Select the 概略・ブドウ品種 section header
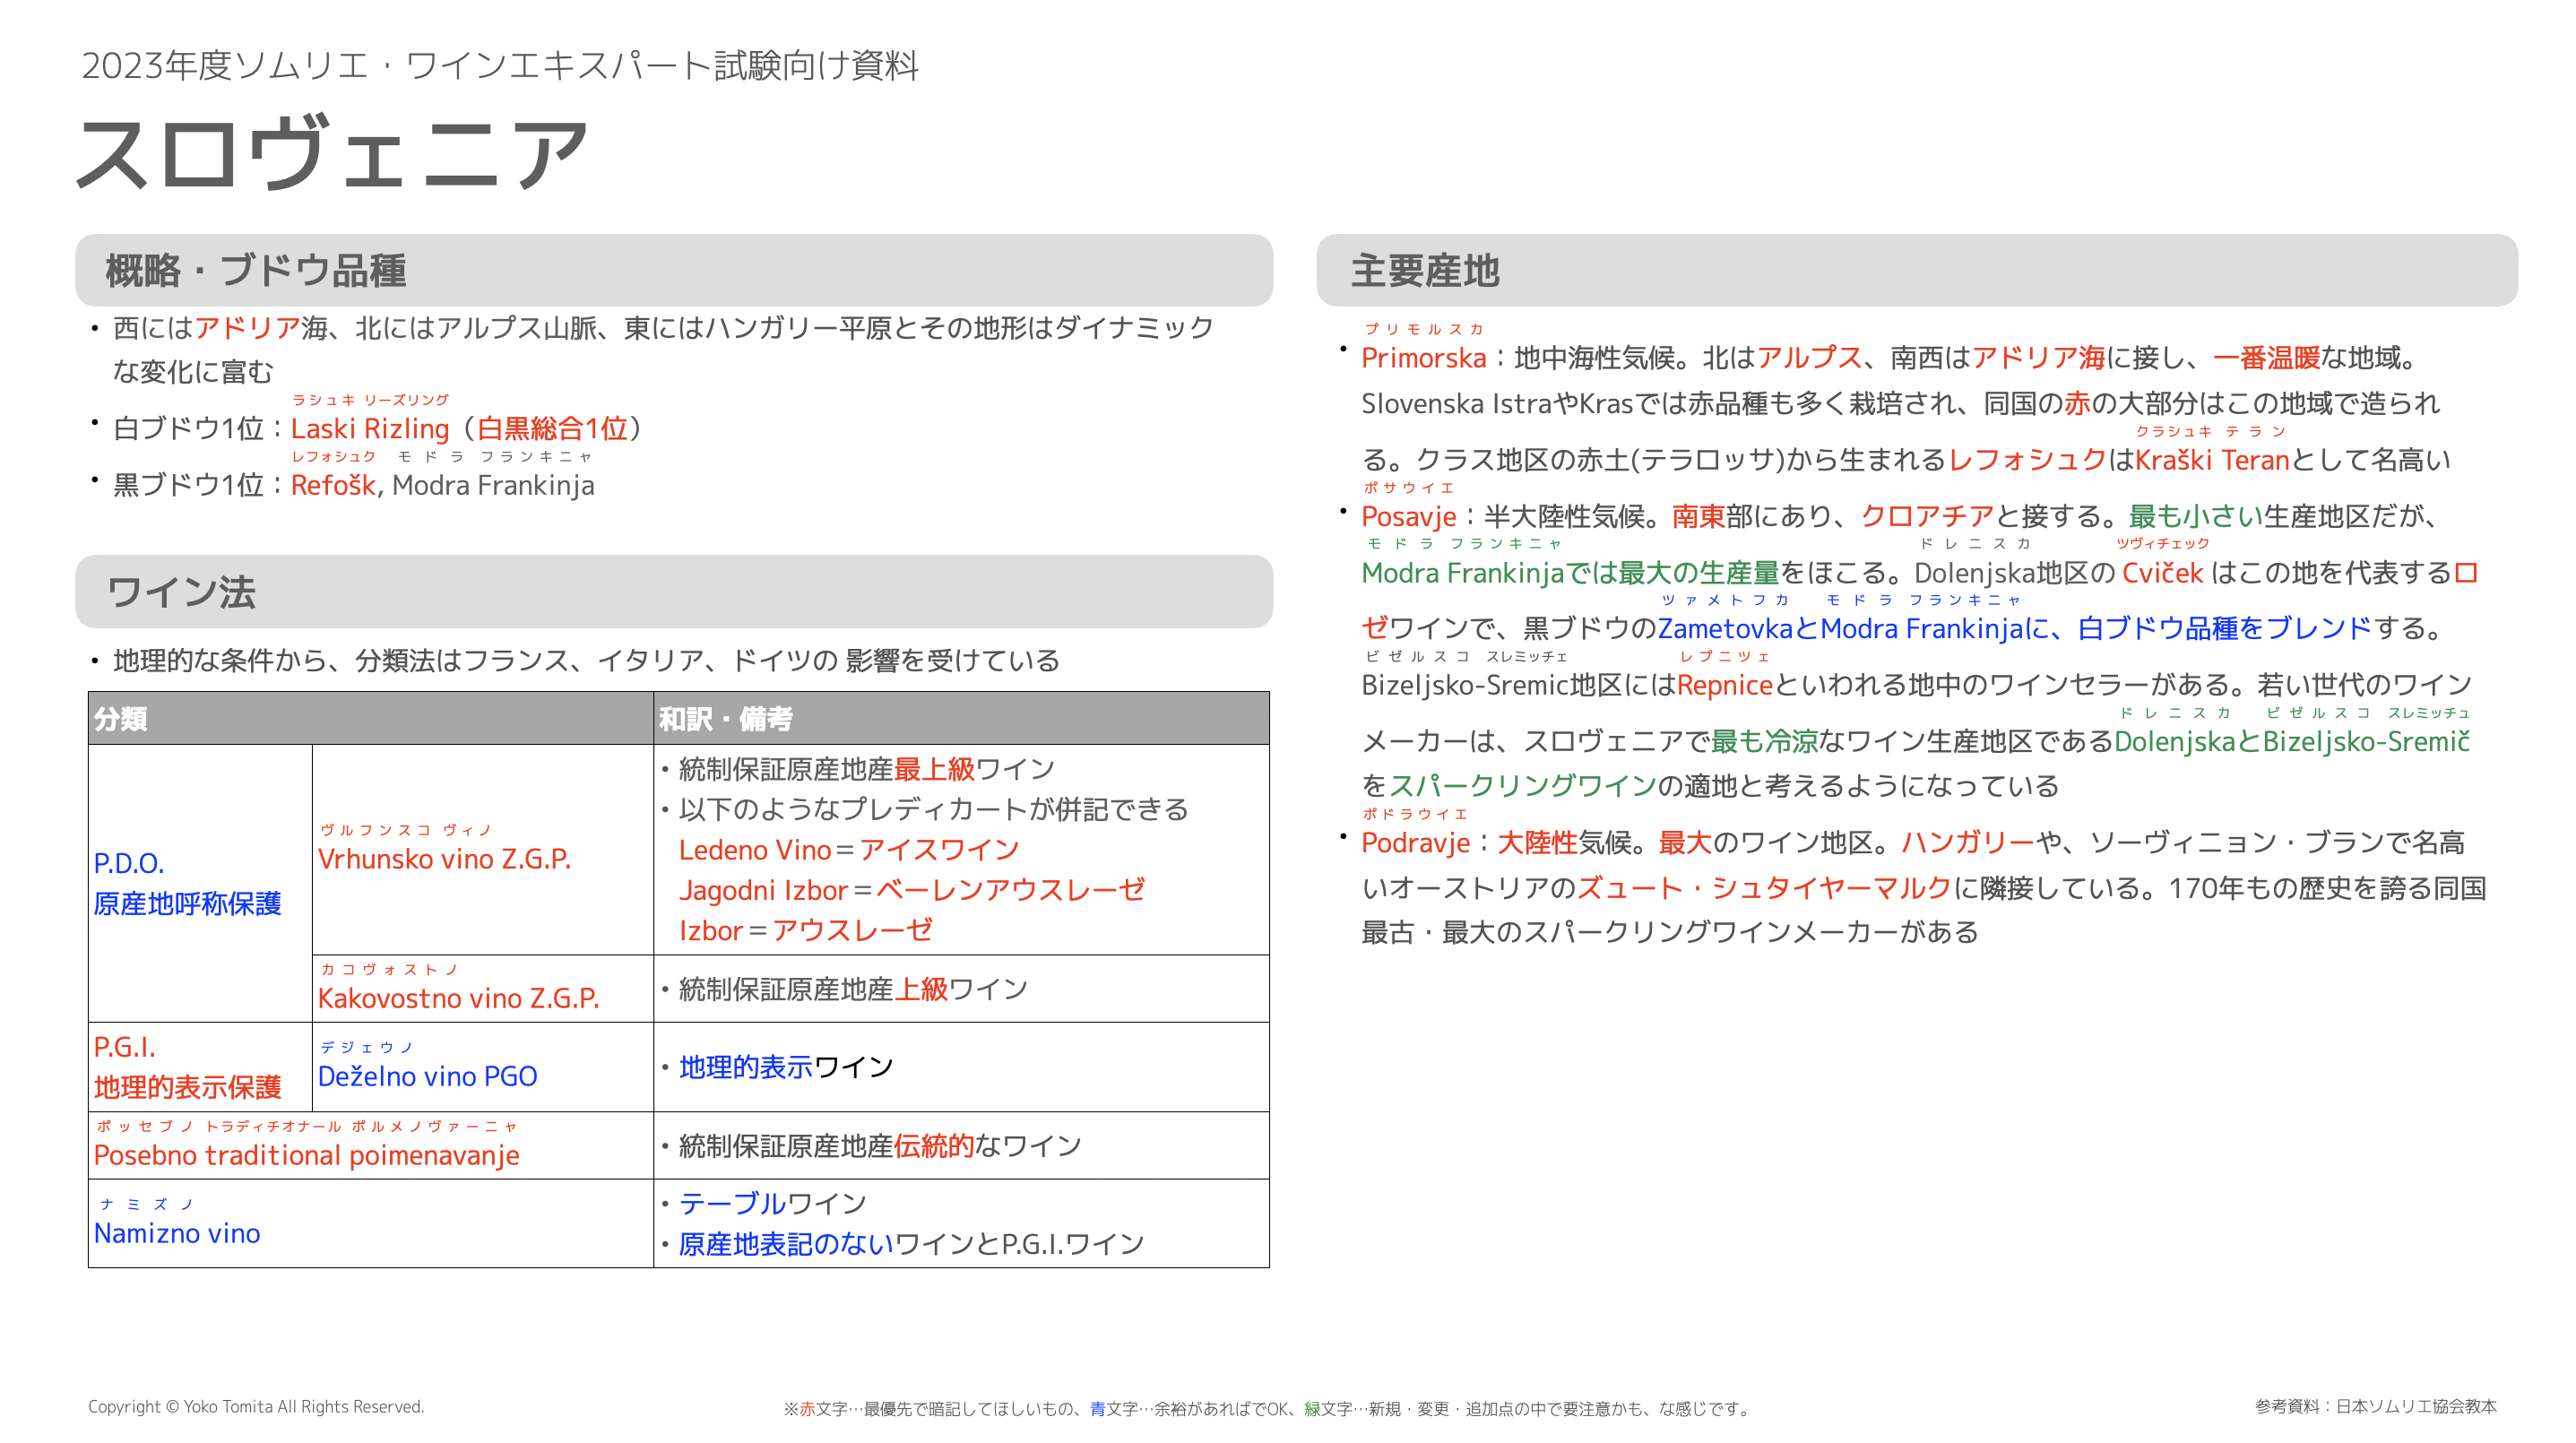 [673, 270]
